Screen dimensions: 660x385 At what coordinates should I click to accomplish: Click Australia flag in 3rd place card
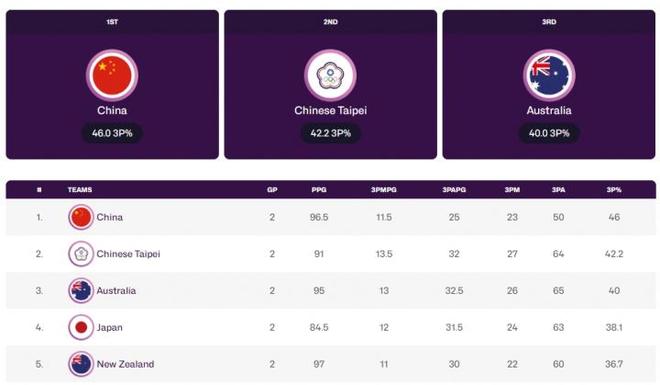click(549, 75)
